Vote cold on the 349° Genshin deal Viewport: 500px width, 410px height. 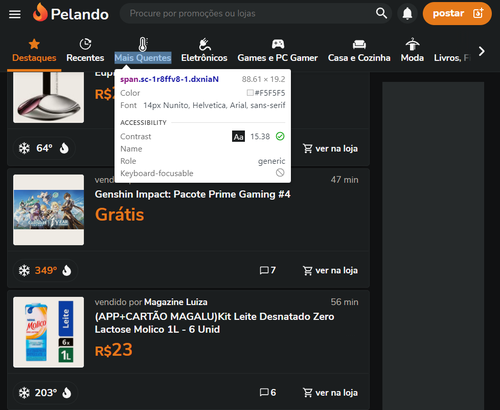click(24, 270)
